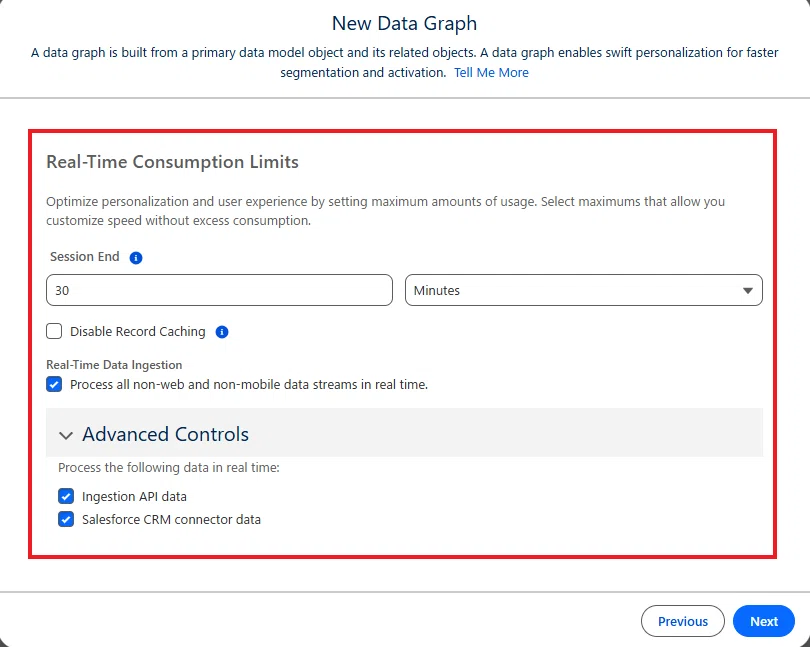Screen dimensions: 810x647
Task: Click the New Data Graph dialog title
Action: [404, 24]
